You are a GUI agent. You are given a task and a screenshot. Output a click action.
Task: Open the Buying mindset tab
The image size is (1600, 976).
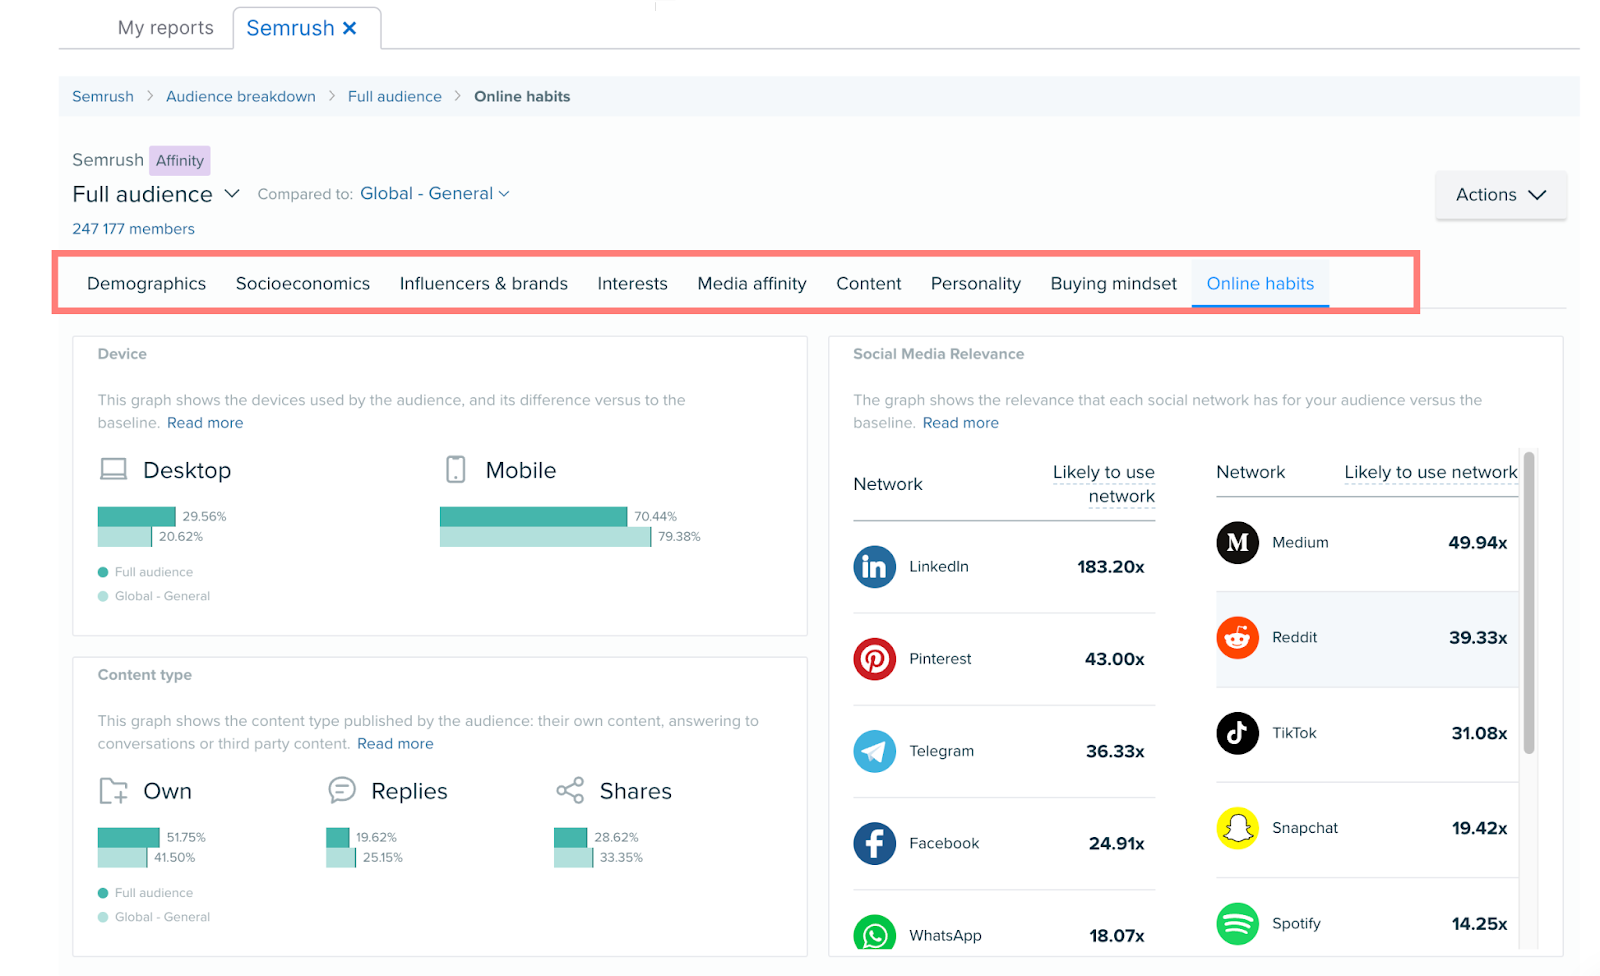[x=1114, y=284]
